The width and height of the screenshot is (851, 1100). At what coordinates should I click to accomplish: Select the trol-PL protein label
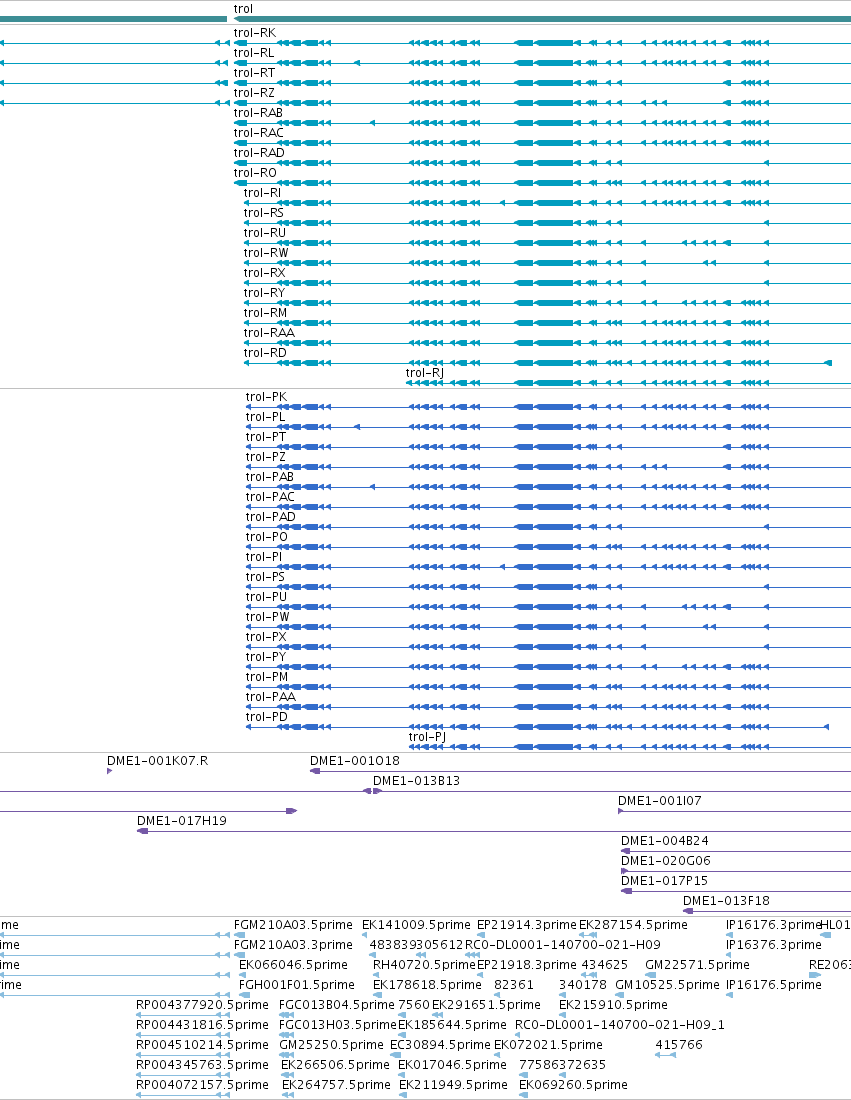[x=265, y=417]
